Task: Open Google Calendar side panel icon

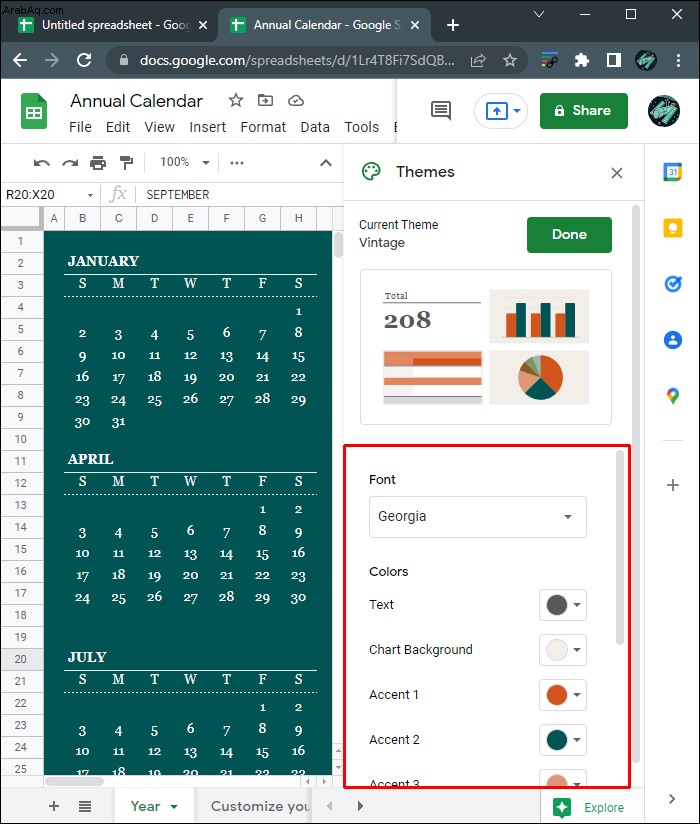Action: (673, 172)
